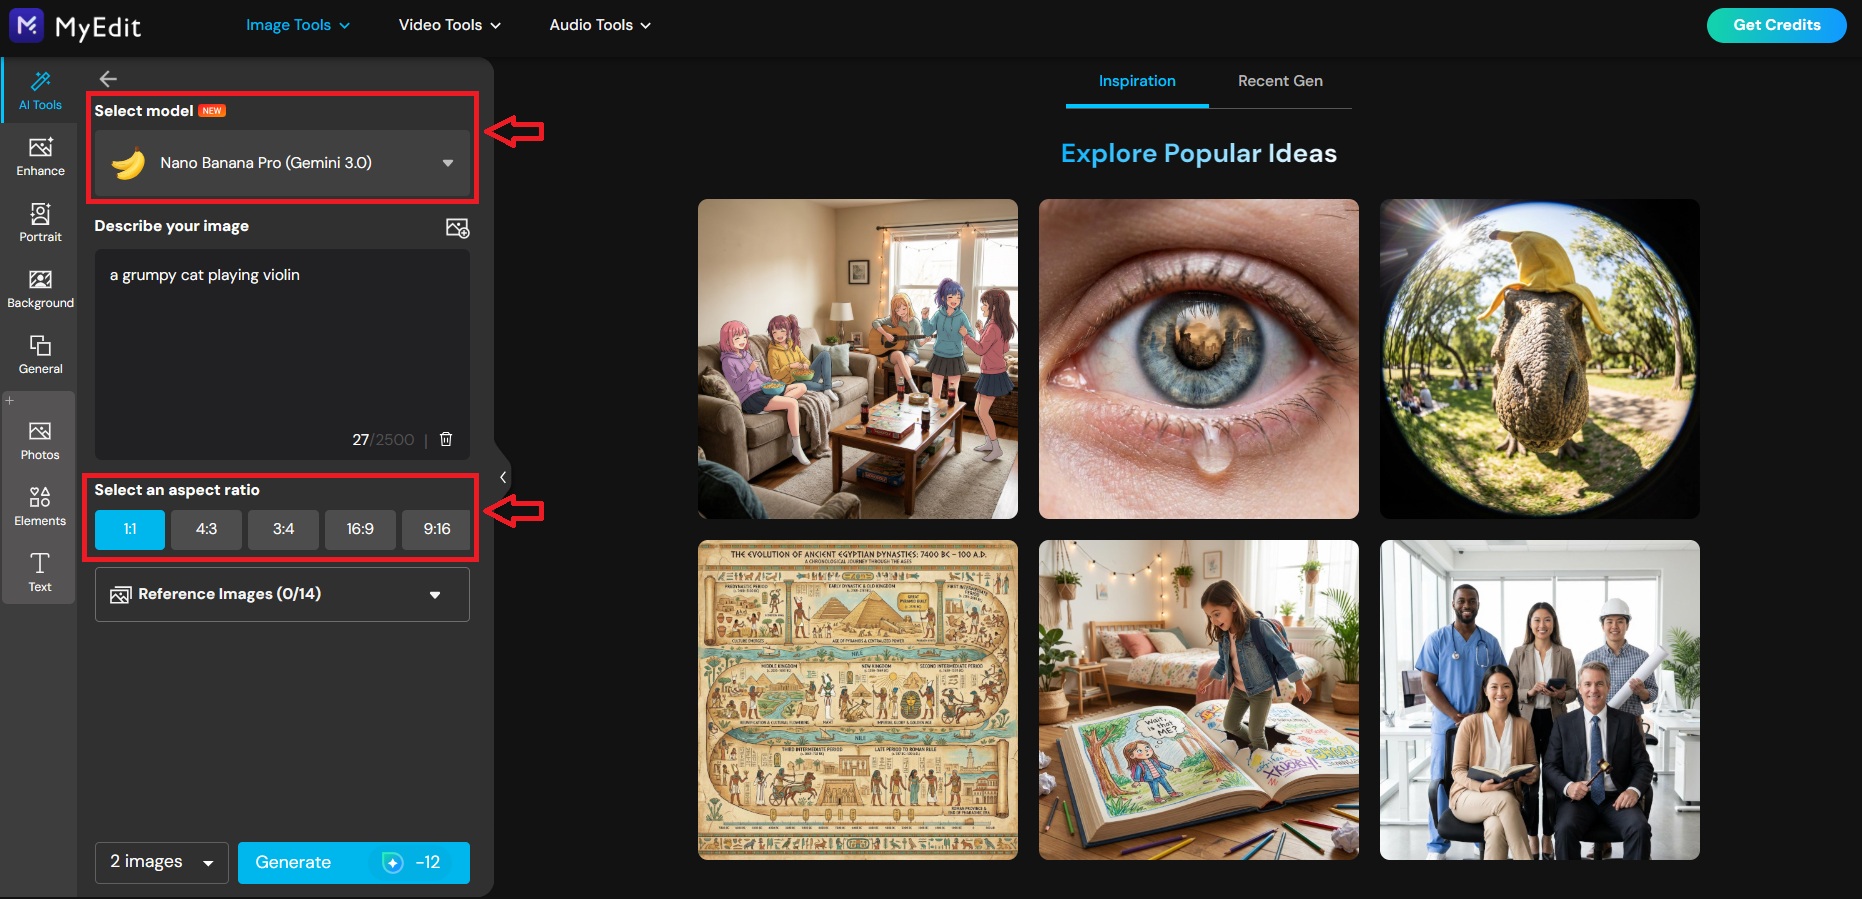The height and width of the screenshot is (899, 1862).
Task: Click the Explore Popular Ideas heading
Action: click(1199, 153)
